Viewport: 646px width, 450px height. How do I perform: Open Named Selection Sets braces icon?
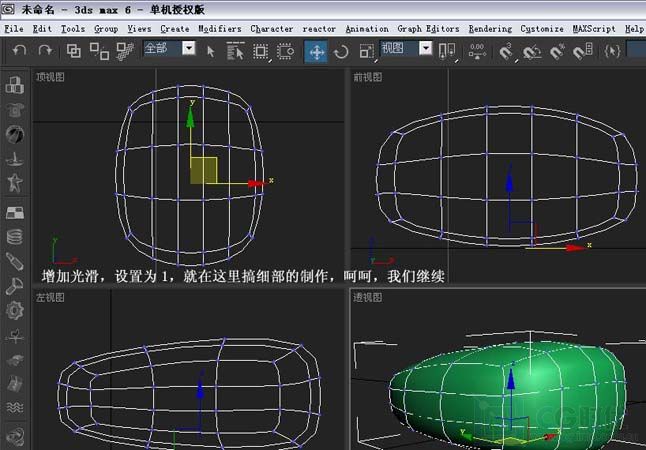(x=612, y=51)
